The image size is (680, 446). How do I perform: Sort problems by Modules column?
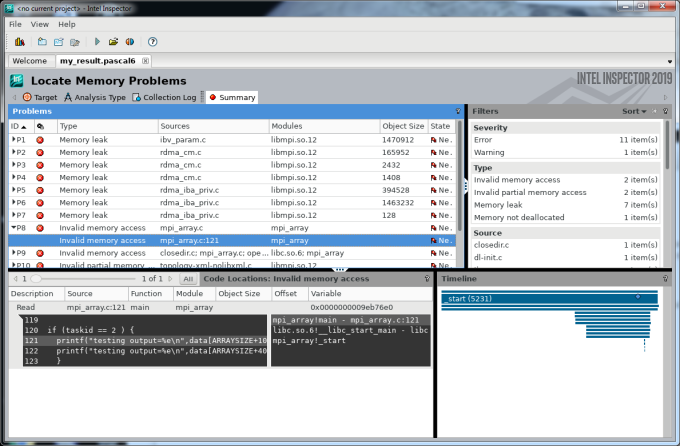click(324, 126)
